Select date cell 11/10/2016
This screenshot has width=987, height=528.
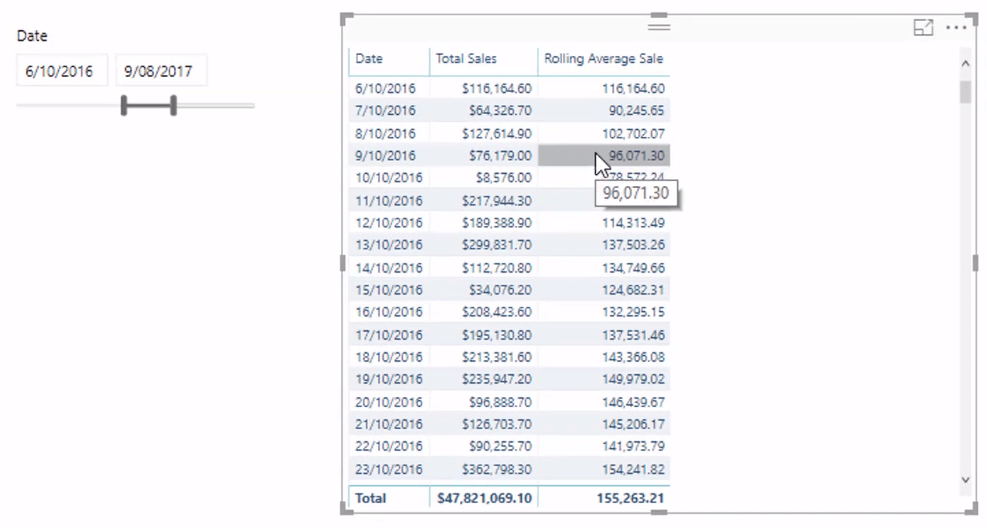pyautogui.click(x=389, y=201)
